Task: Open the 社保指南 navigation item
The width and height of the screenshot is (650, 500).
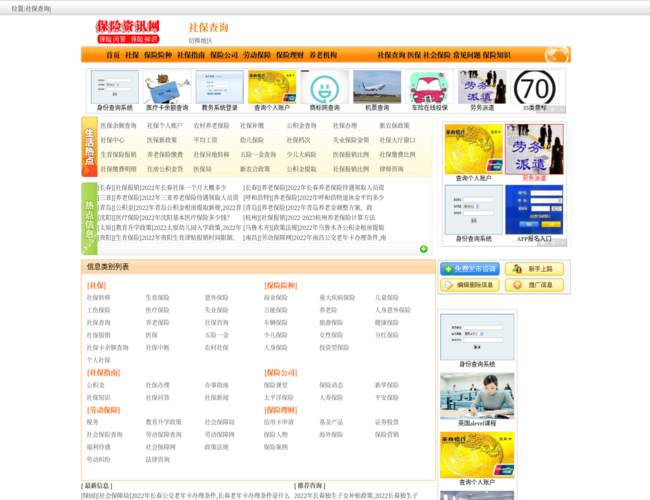Action: [191, 55]
